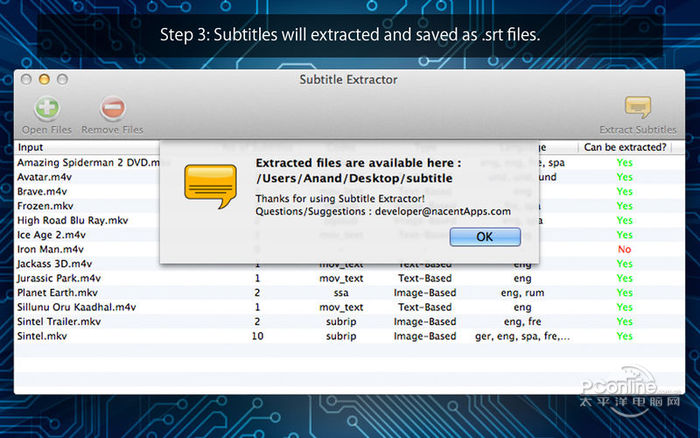Click the 'Yes' value for Sintel.mkv

(624, 336)
